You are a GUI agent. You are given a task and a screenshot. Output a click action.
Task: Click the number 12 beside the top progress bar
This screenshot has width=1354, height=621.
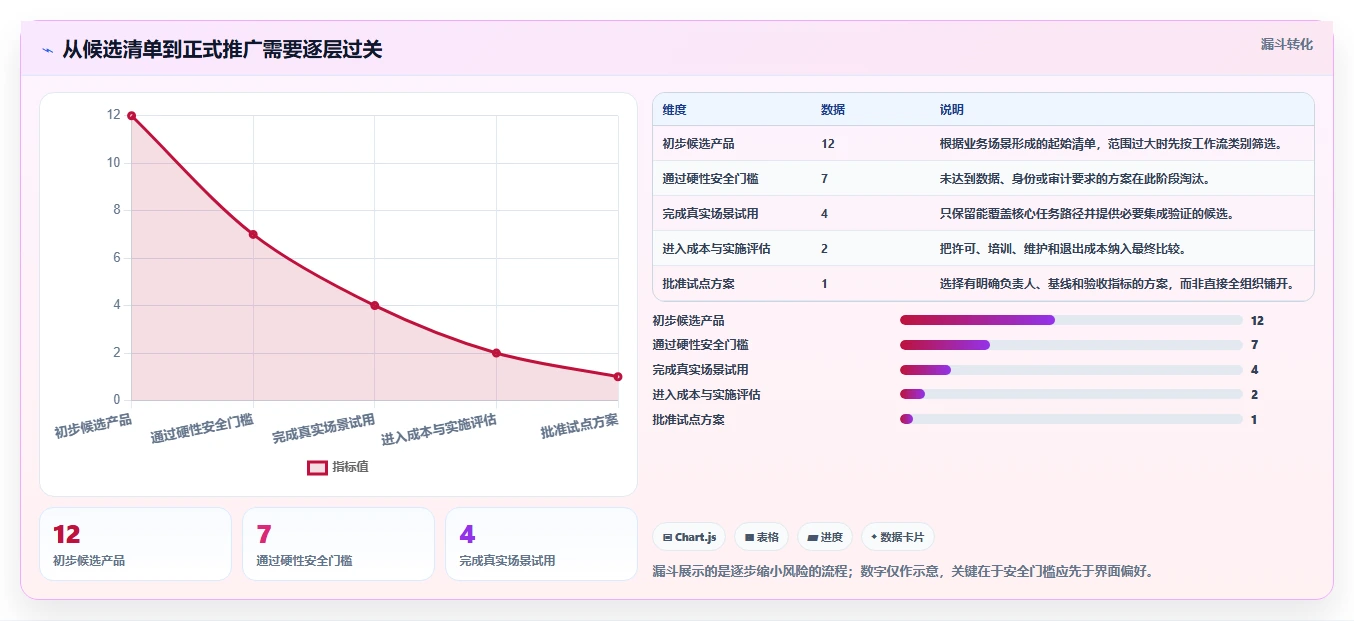(x=1257, y=321)
